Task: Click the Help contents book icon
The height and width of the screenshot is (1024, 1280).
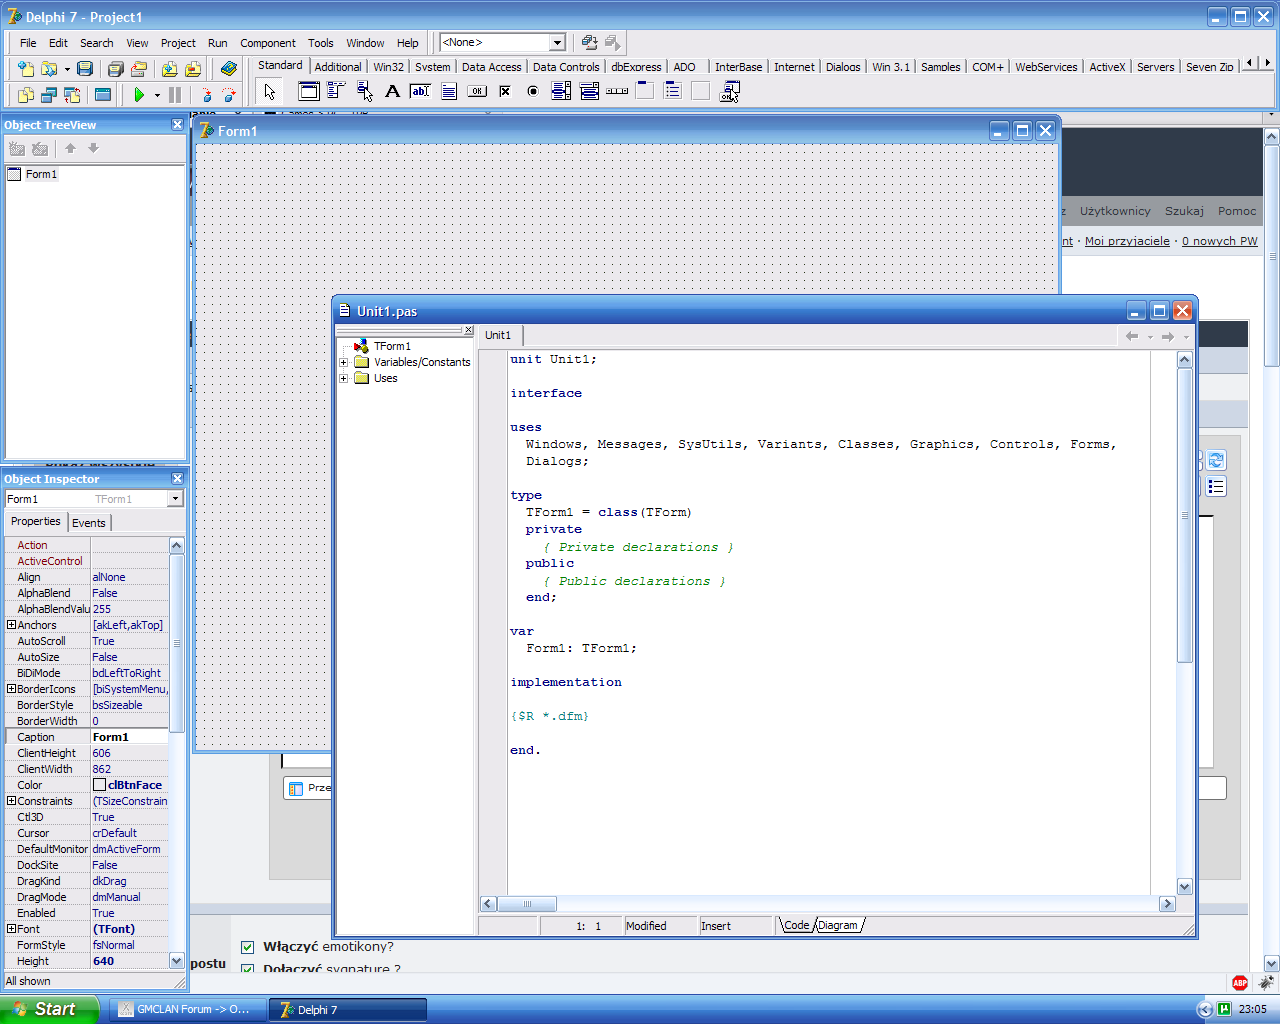Action: (229, 69)
